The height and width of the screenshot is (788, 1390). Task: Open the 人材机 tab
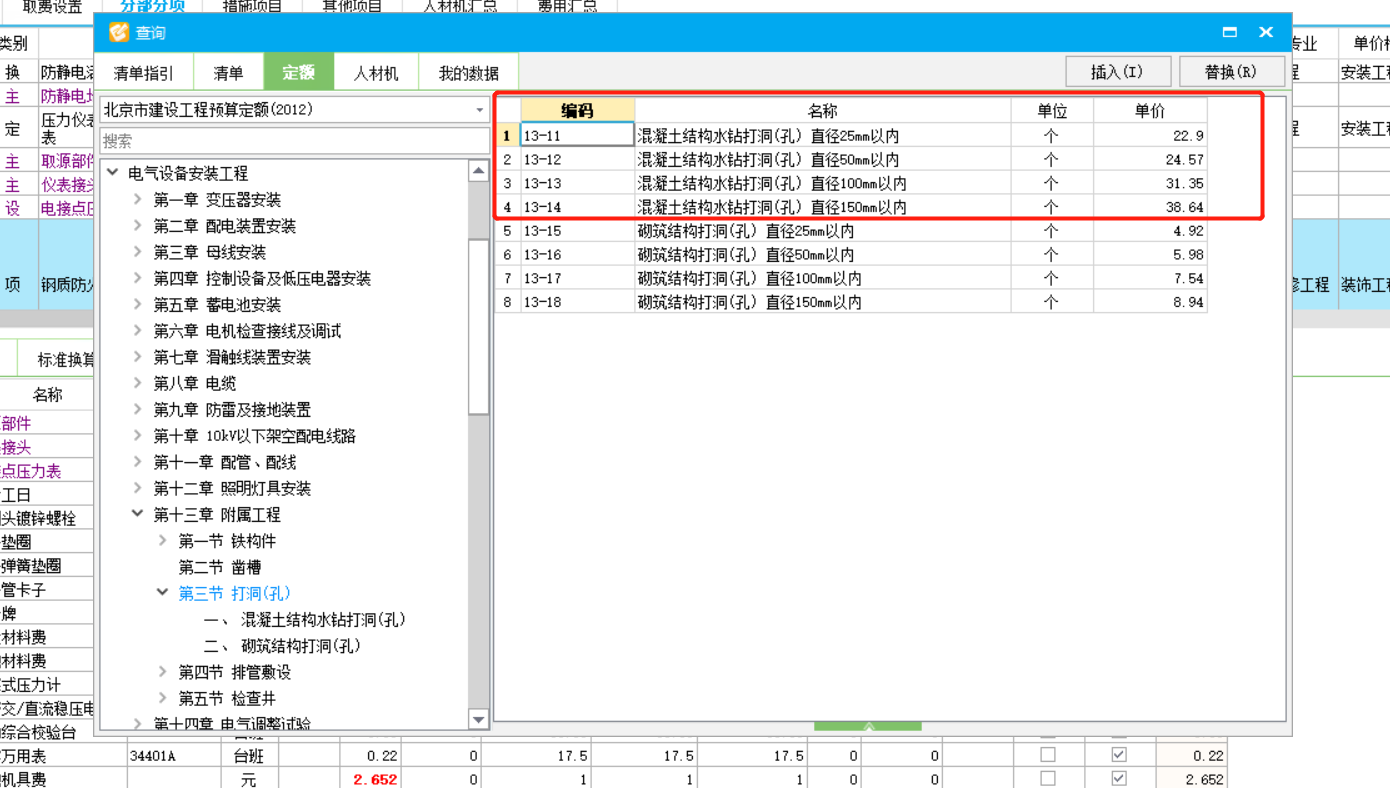click(376, 73)
